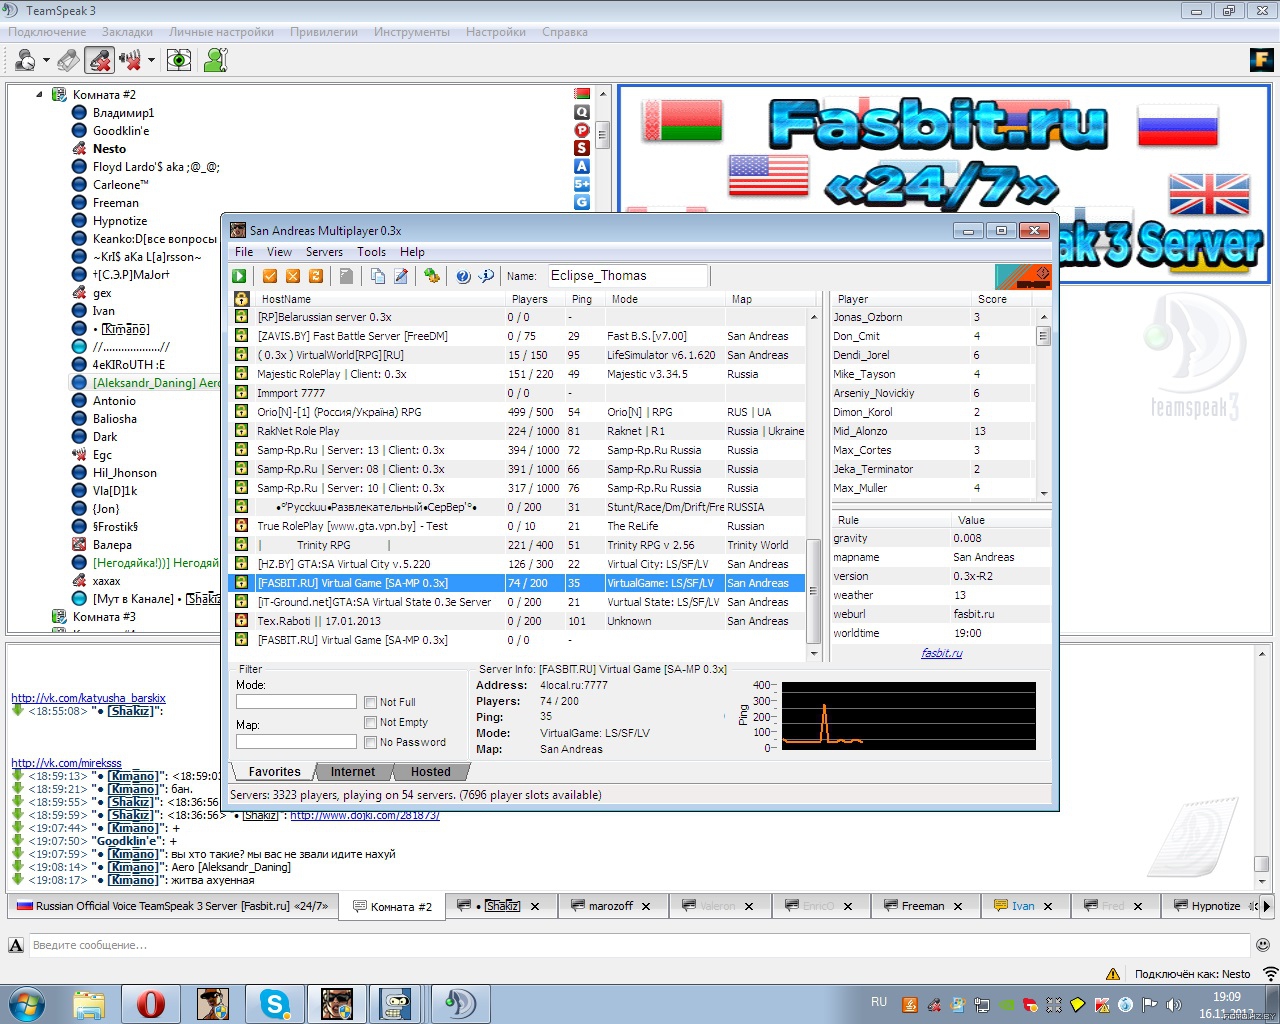Toggle TeamSpeak Mute Microphone button
Screen dimensions: 1280x1024
[99, 60]
